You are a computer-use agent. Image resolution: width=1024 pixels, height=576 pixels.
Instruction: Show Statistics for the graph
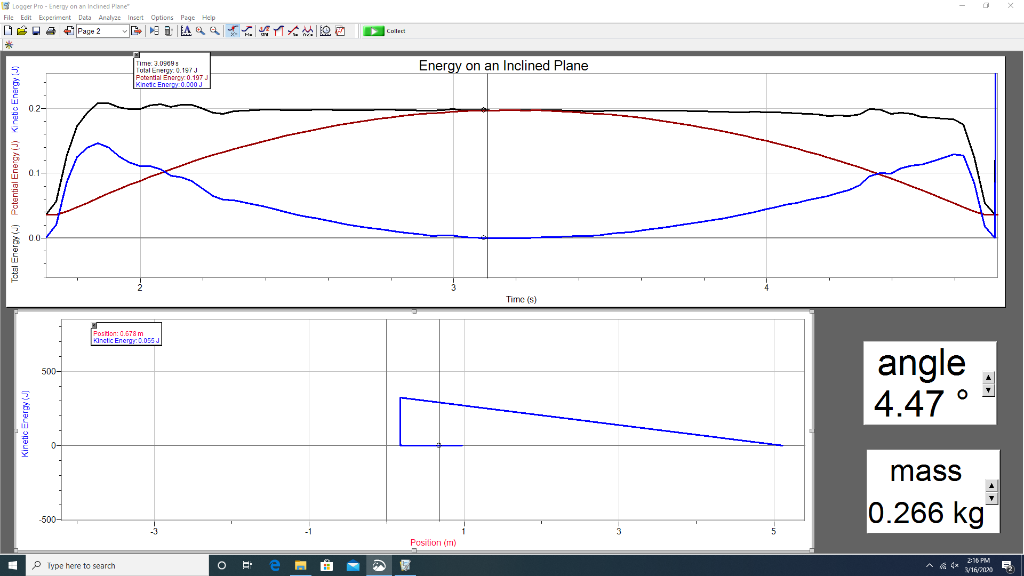point(262,30)
